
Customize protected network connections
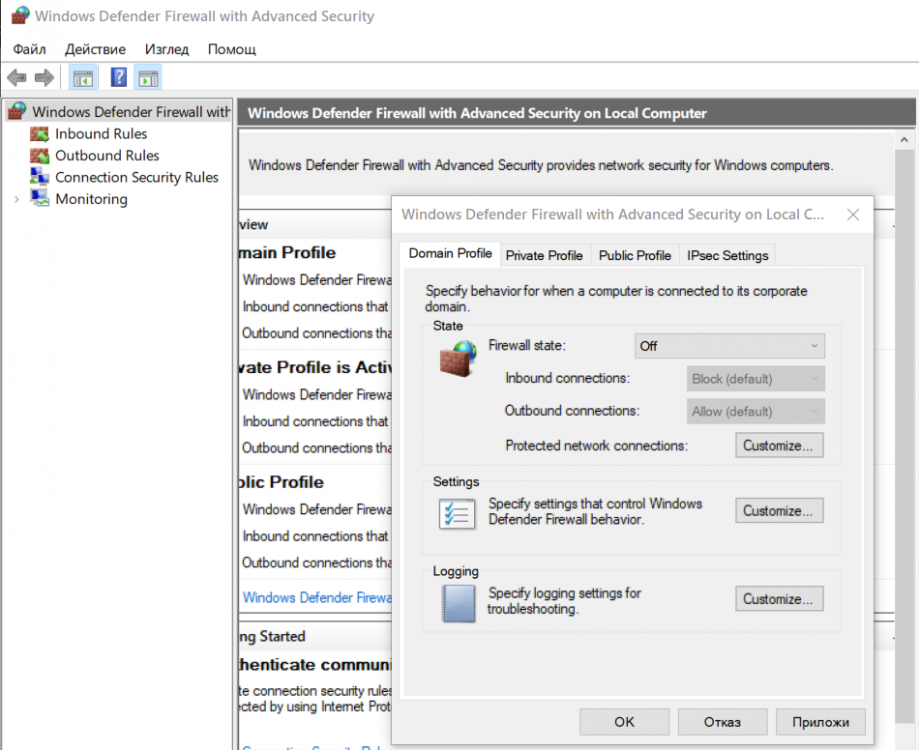tap(779, 445)
